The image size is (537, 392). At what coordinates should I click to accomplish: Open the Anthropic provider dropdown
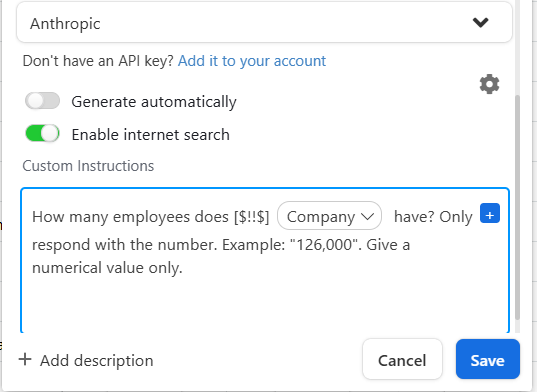(x=264, y=23)
